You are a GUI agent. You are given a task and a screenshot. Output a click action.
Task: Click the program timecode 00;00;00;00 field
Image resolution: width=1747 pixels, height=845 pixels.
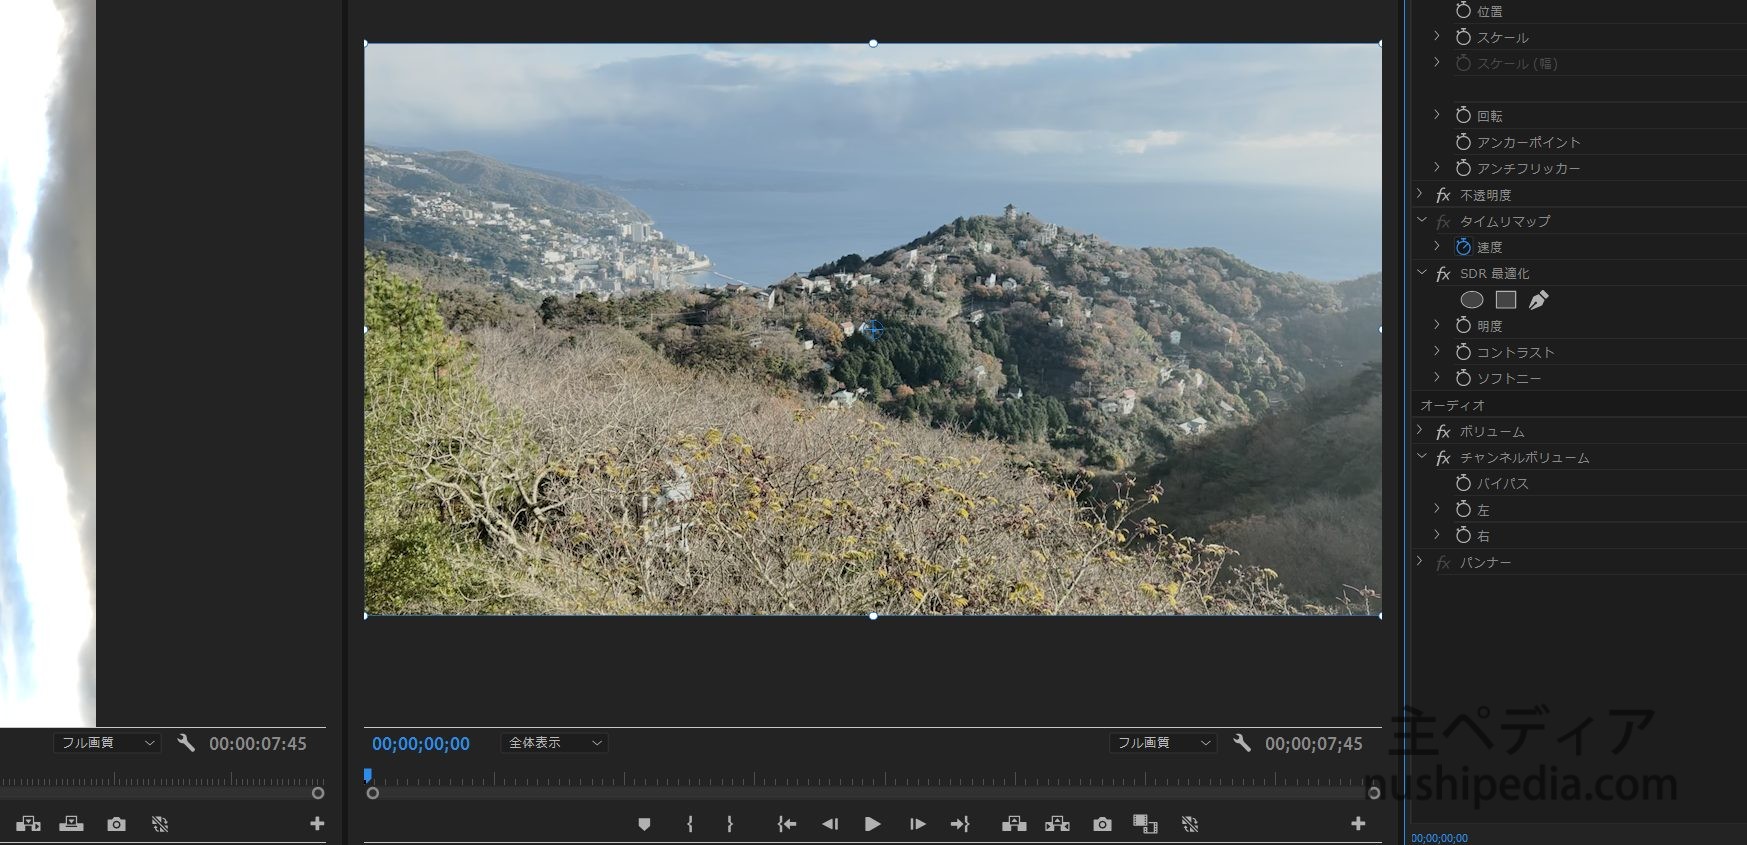(x=421, y=744)
